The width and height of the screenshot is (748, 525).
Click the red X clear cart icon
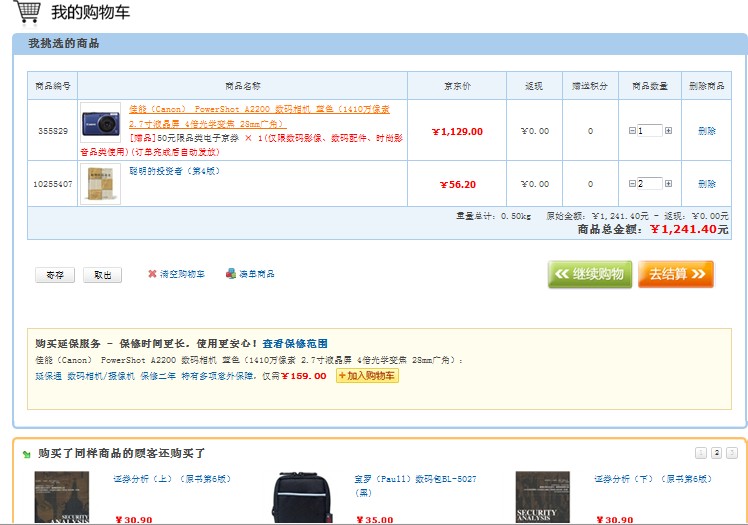coord(152,274)
